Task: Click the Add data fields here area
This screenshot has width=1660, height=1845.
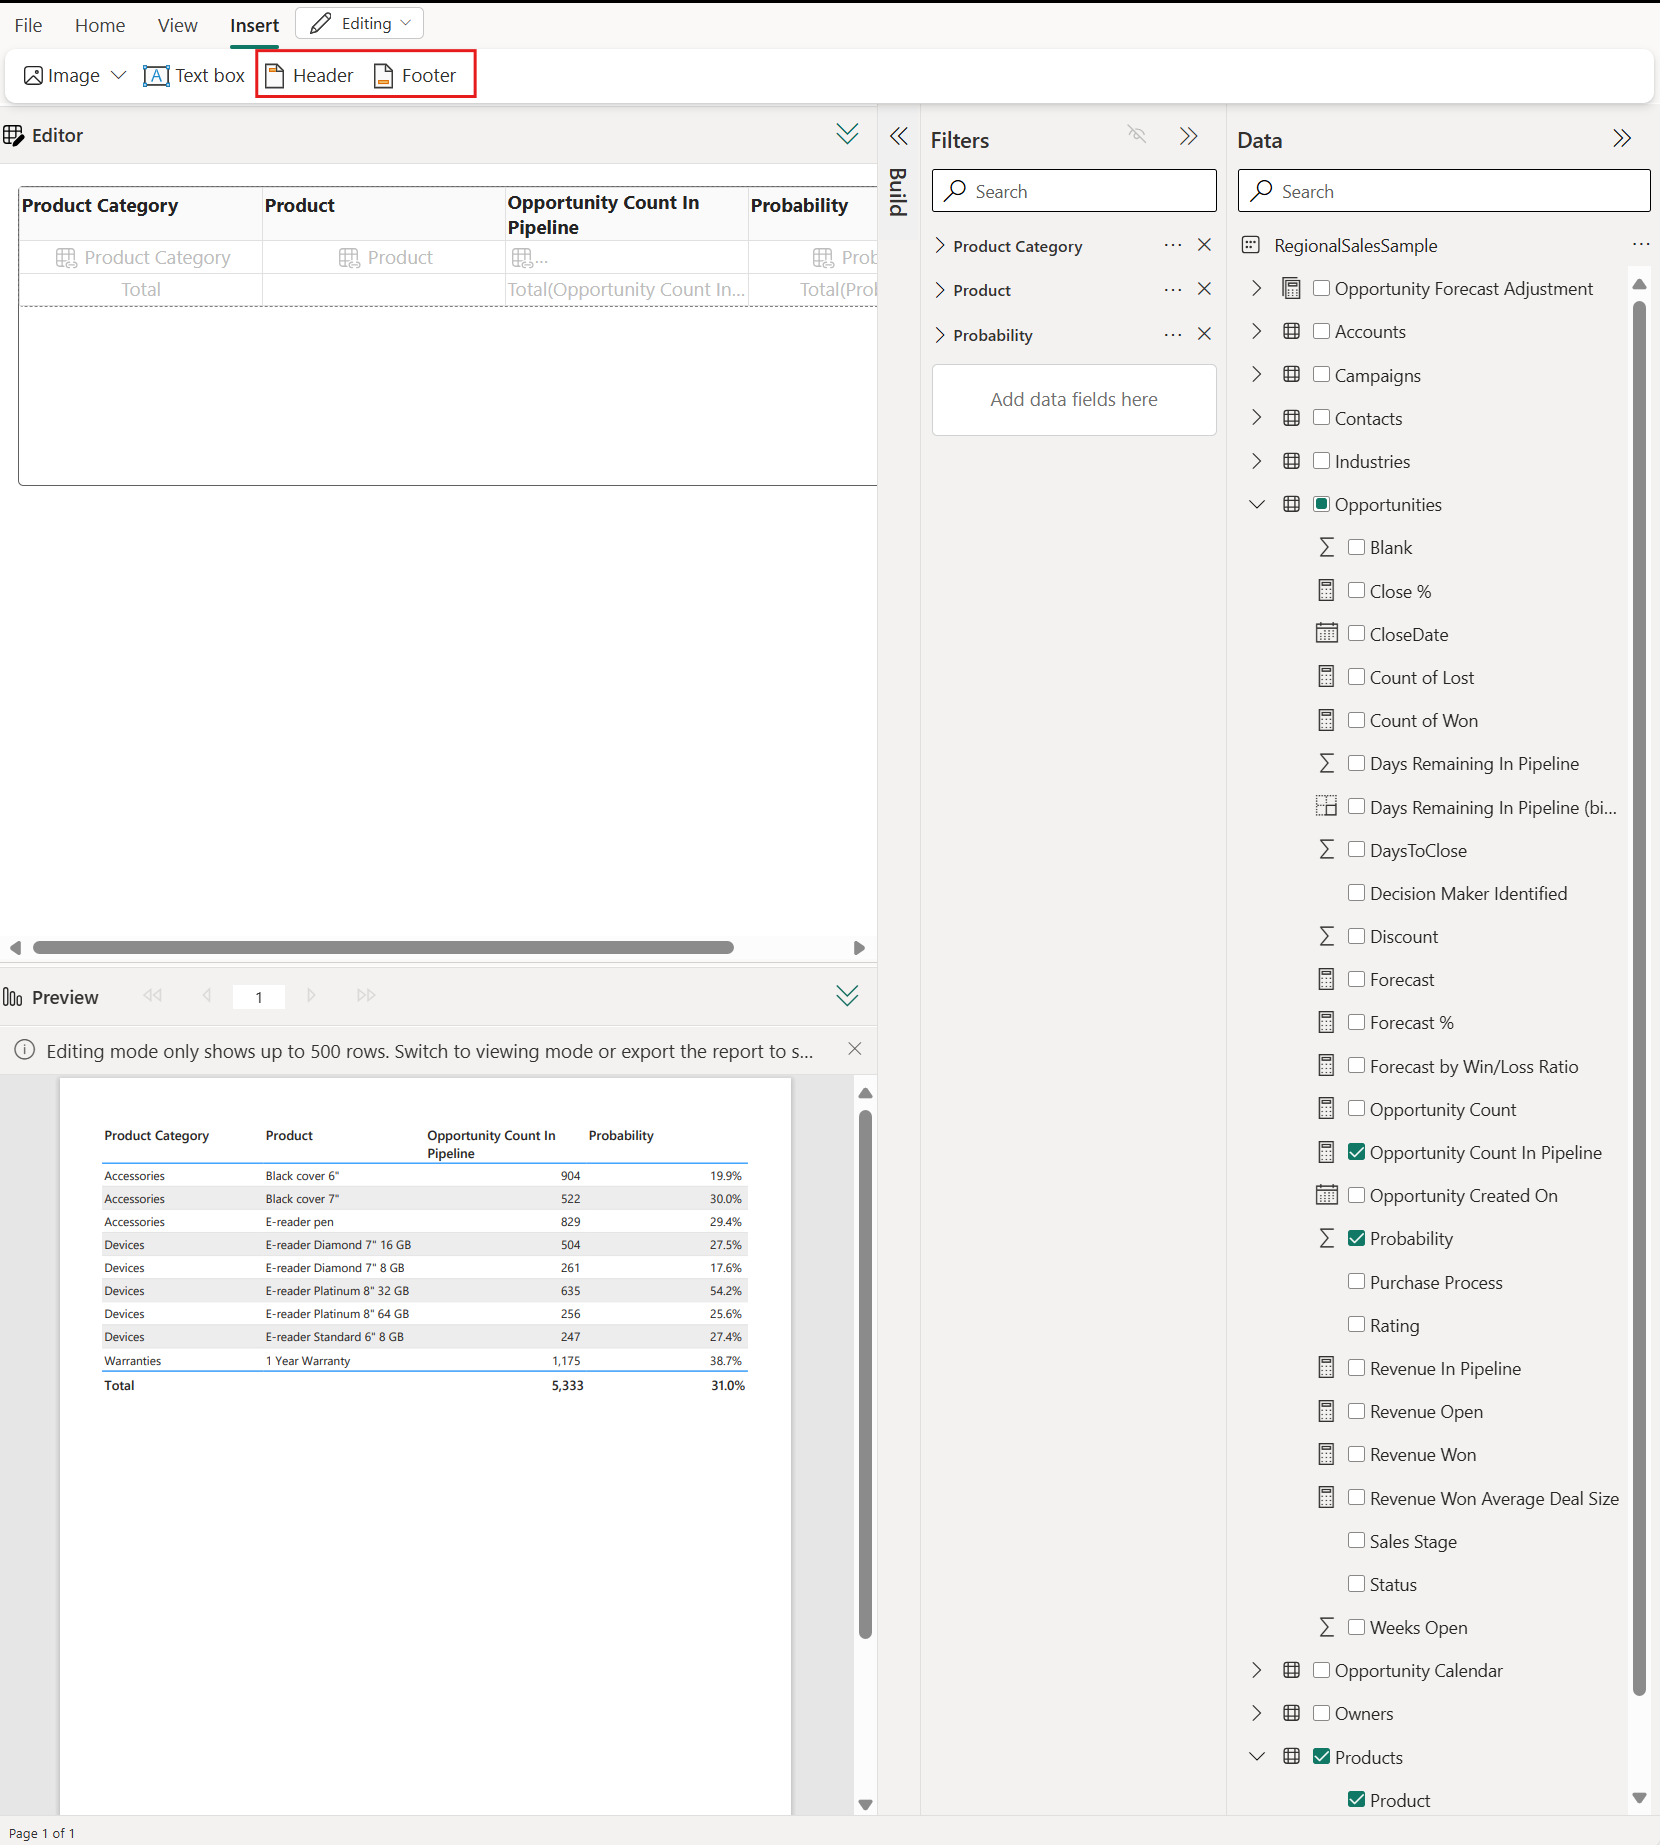Action: click(x=1073, y=399)
